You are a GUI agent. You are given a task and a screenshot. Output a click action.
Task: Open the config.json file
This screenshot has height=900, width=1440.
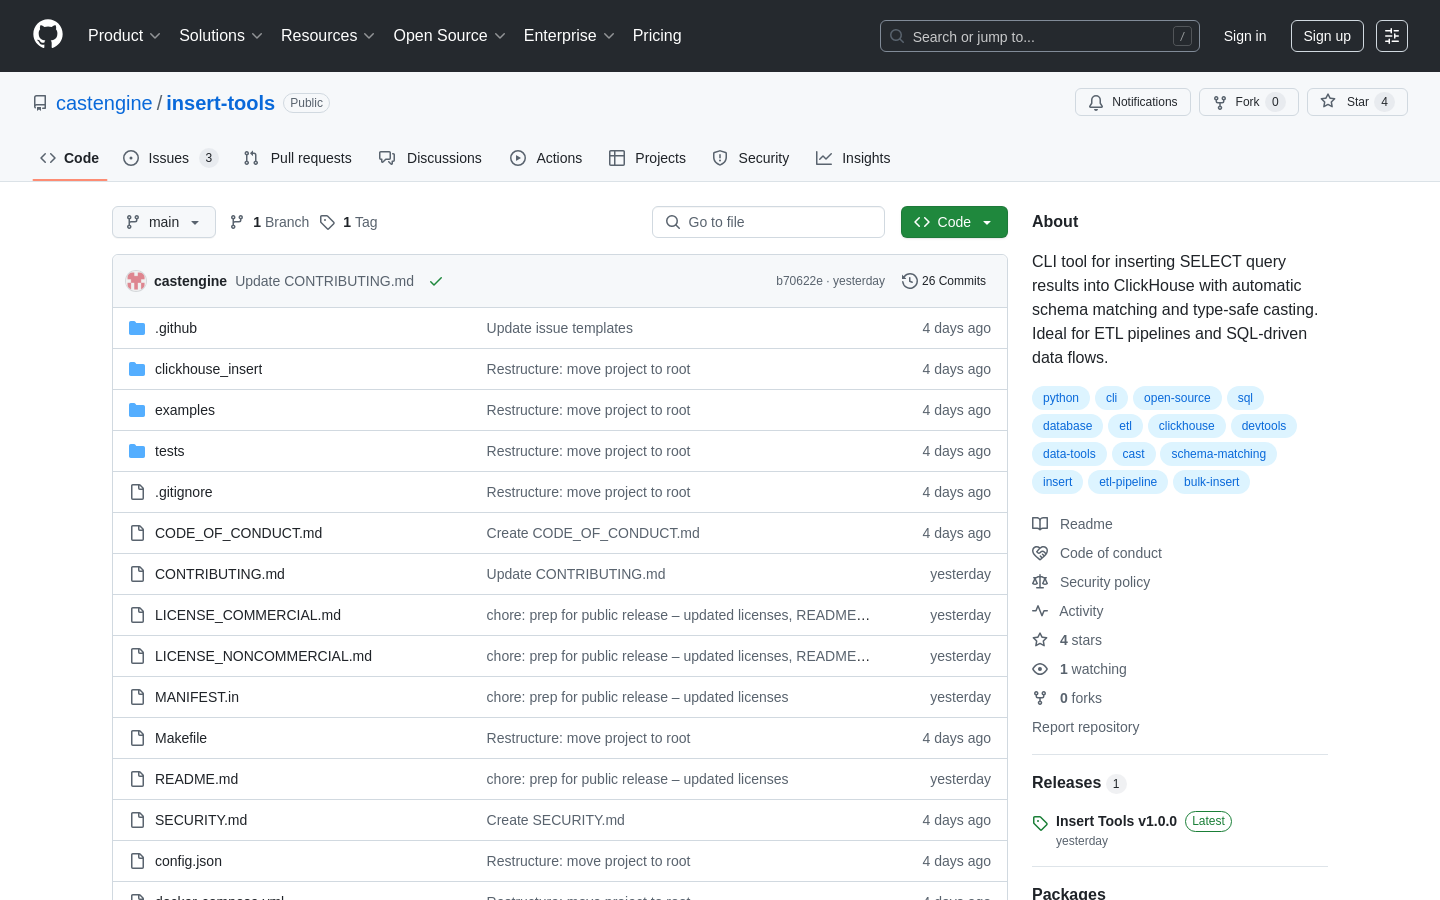[x=188, y=861]
